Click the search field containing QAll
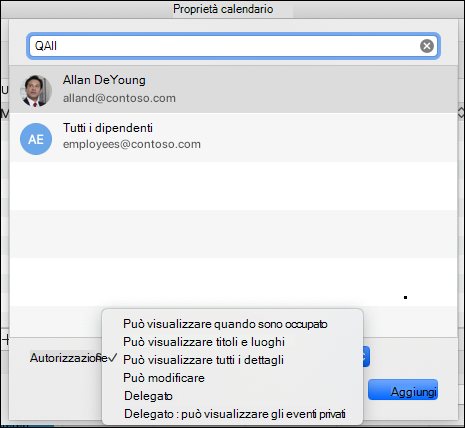The width and height of the screenshot is (465, 428). coord(233,46)
